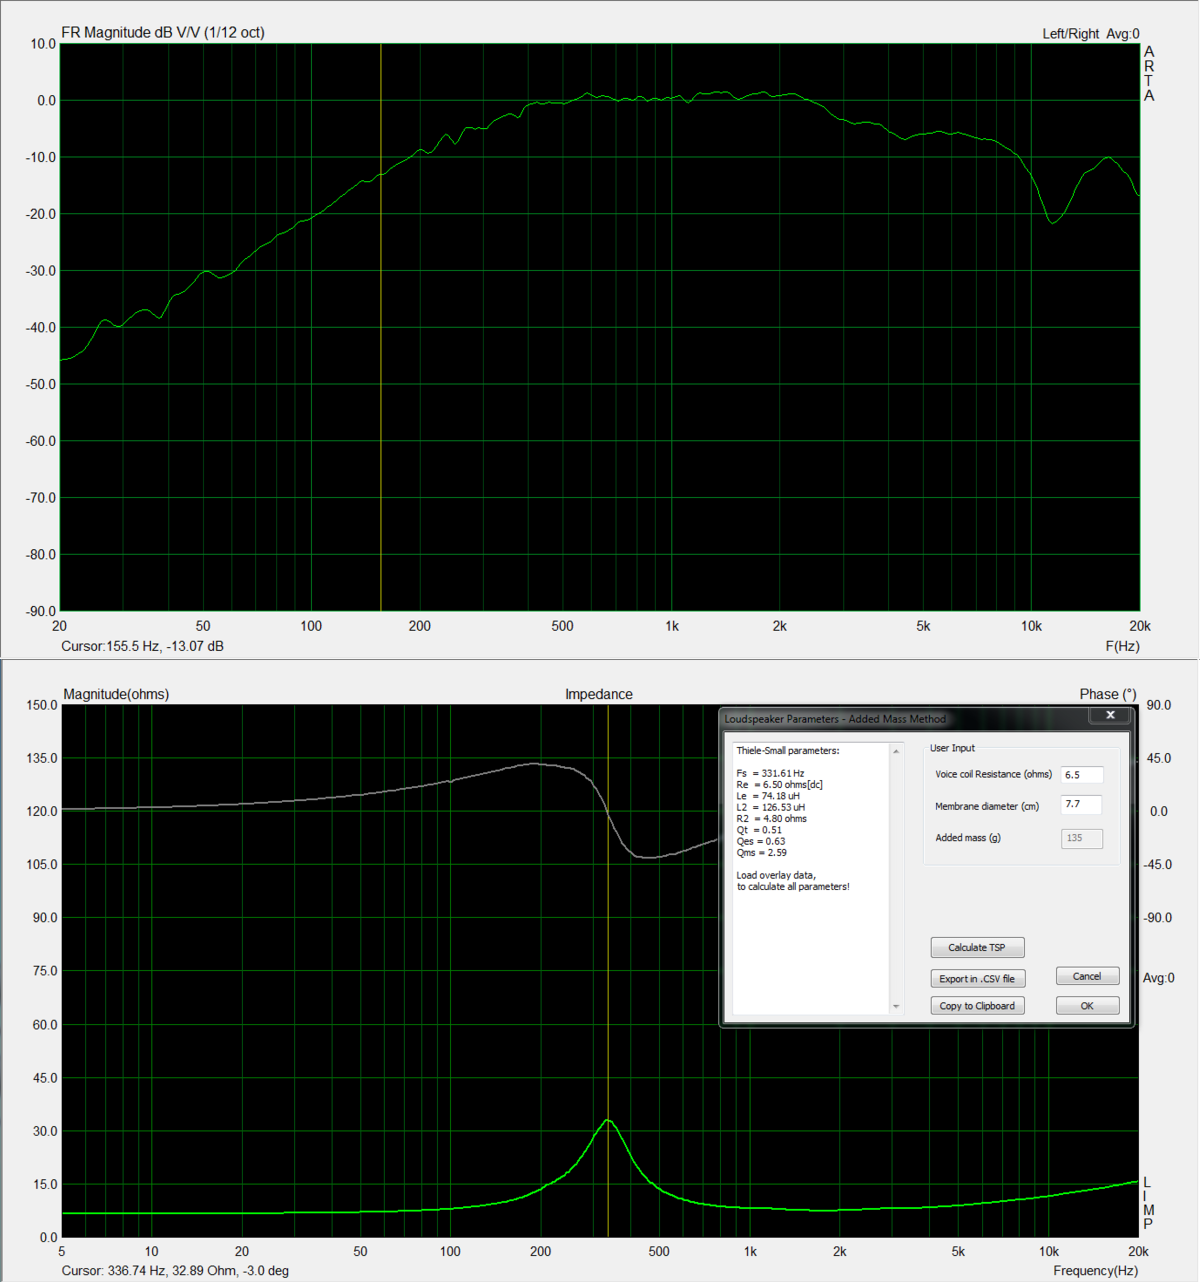Click the Calculate TSP button
Image resolution: width=1204 pixels, height=1282 pixels.
click(977, 947)
